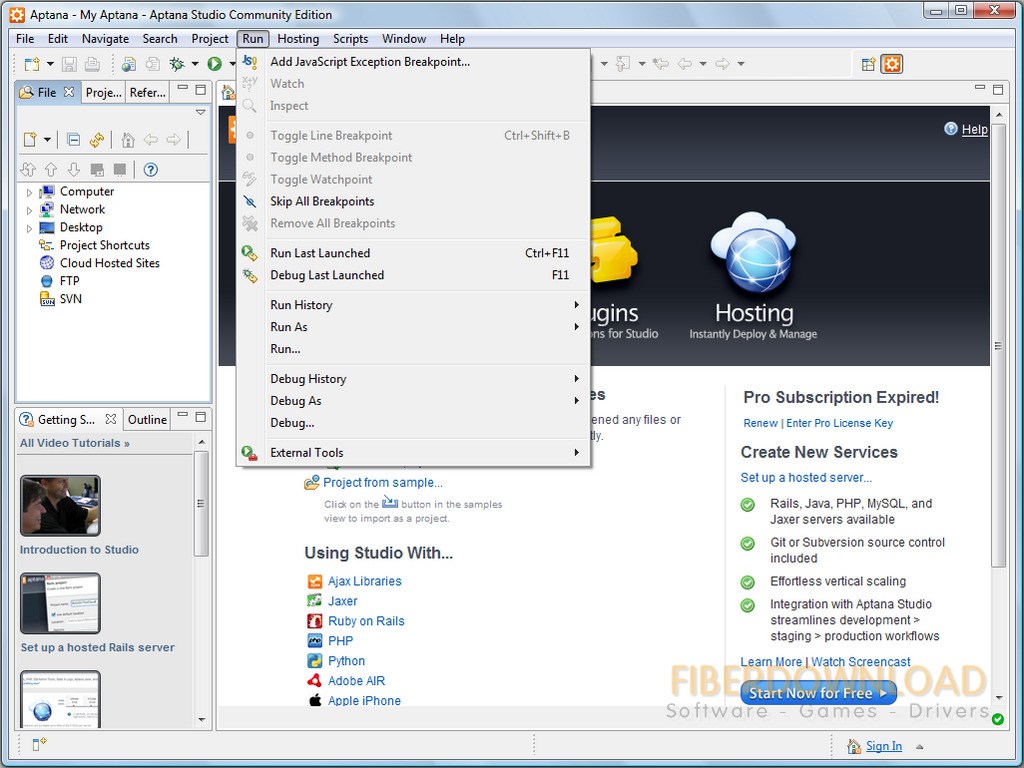Screen dimensions: 1024x768
Task: Open the Debug As submenu
Action: click(x=414, y=401)
